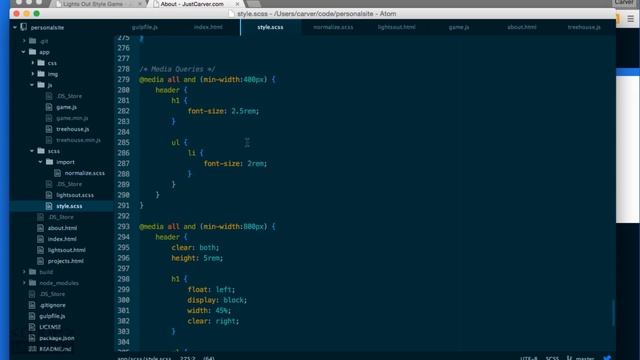Viewport: 640px width, 360px height.
Task: Click file path in status bar
Action: 144,358
